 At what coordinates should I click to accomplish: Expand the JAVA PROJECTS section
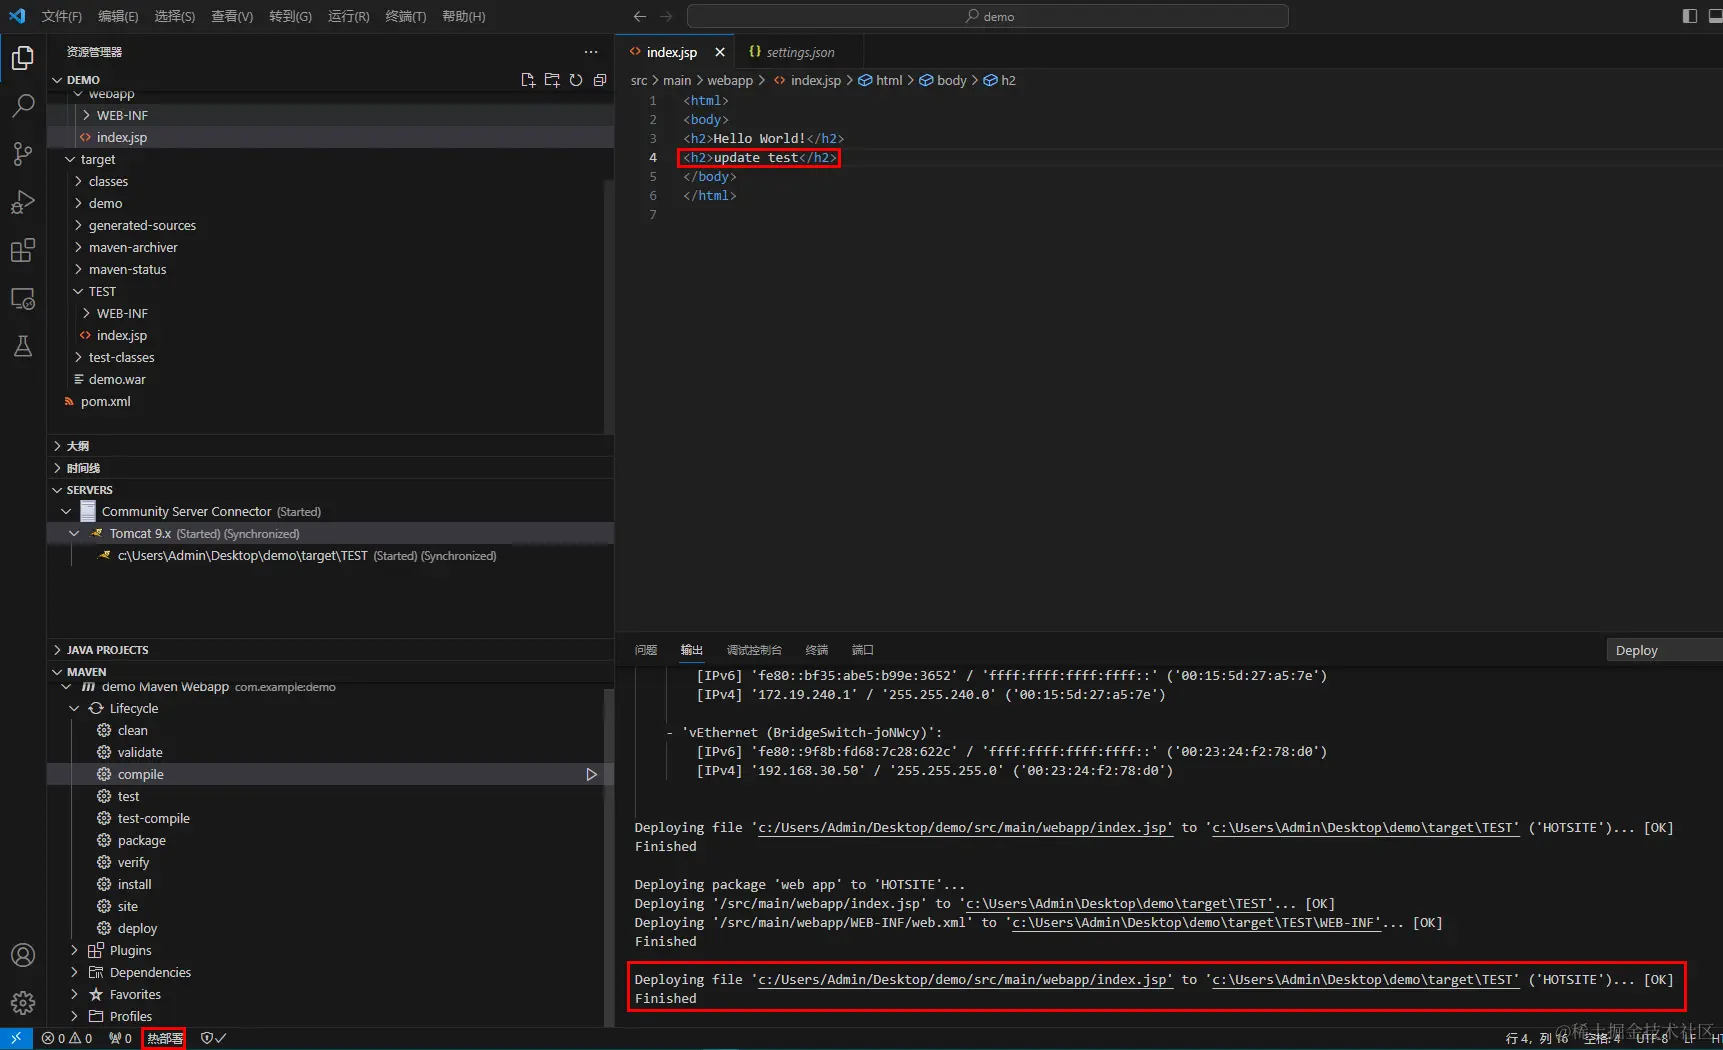coord(57,650)
